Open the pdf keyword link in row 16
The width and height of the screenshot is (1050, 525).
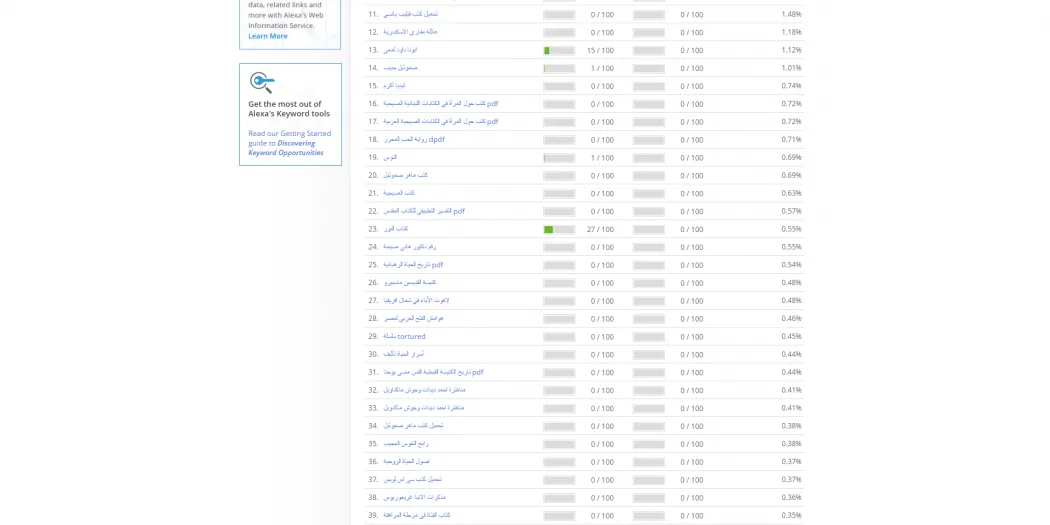[x=440, y=104]
